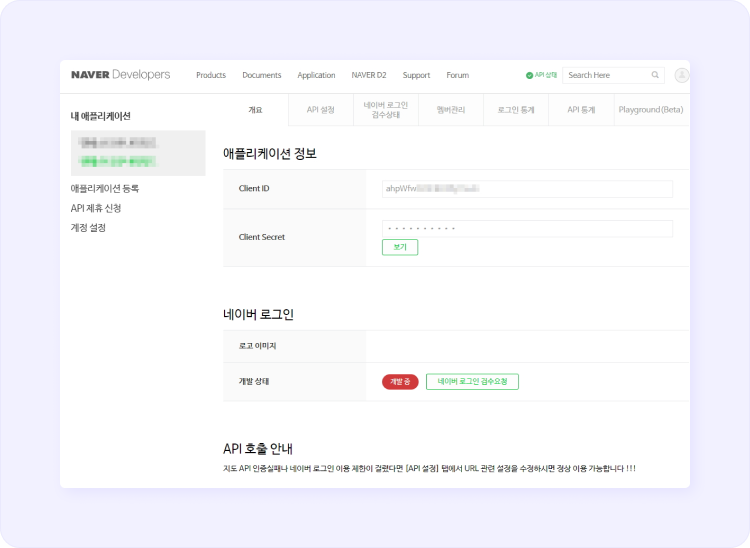Open 계정 설정 in the sidebar
750x548 pixels.
coord(88,228)
